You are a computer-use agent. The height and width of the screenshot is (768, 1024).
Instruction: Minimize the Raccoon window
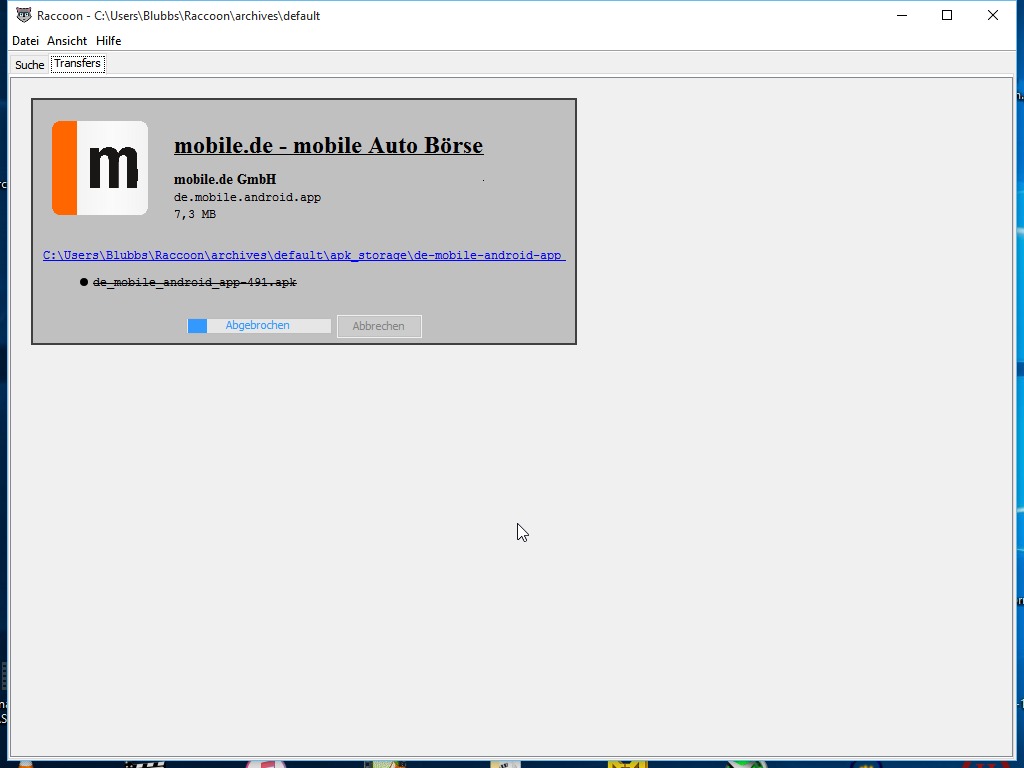pos(902,15)
